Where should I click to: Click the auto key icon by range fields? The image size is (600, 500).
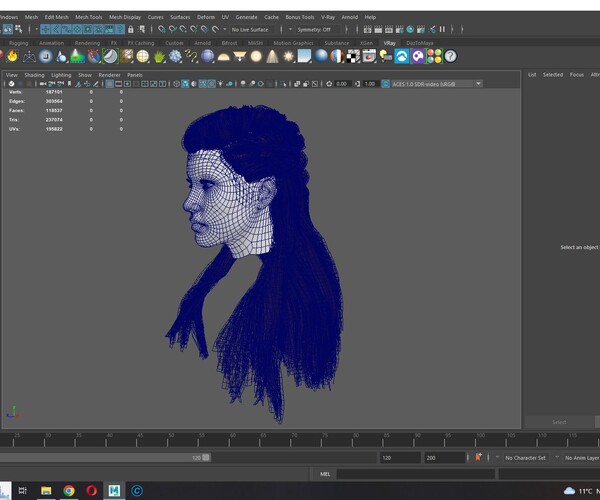[478, 457]
